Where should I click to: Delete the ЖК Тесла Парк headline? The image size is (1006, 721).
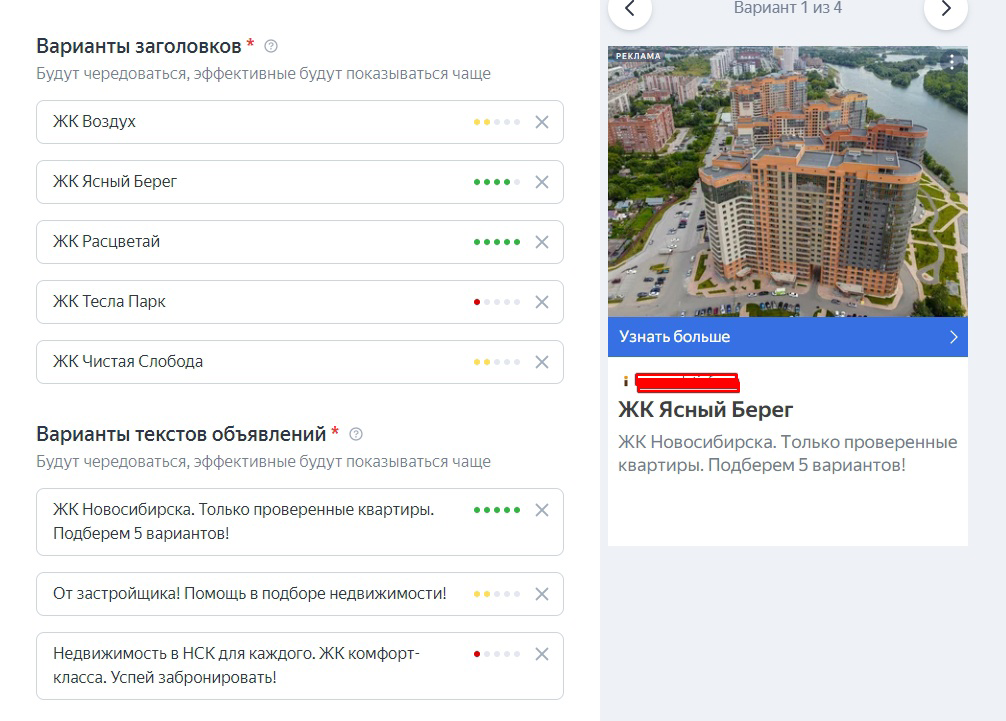click(541, 302)
